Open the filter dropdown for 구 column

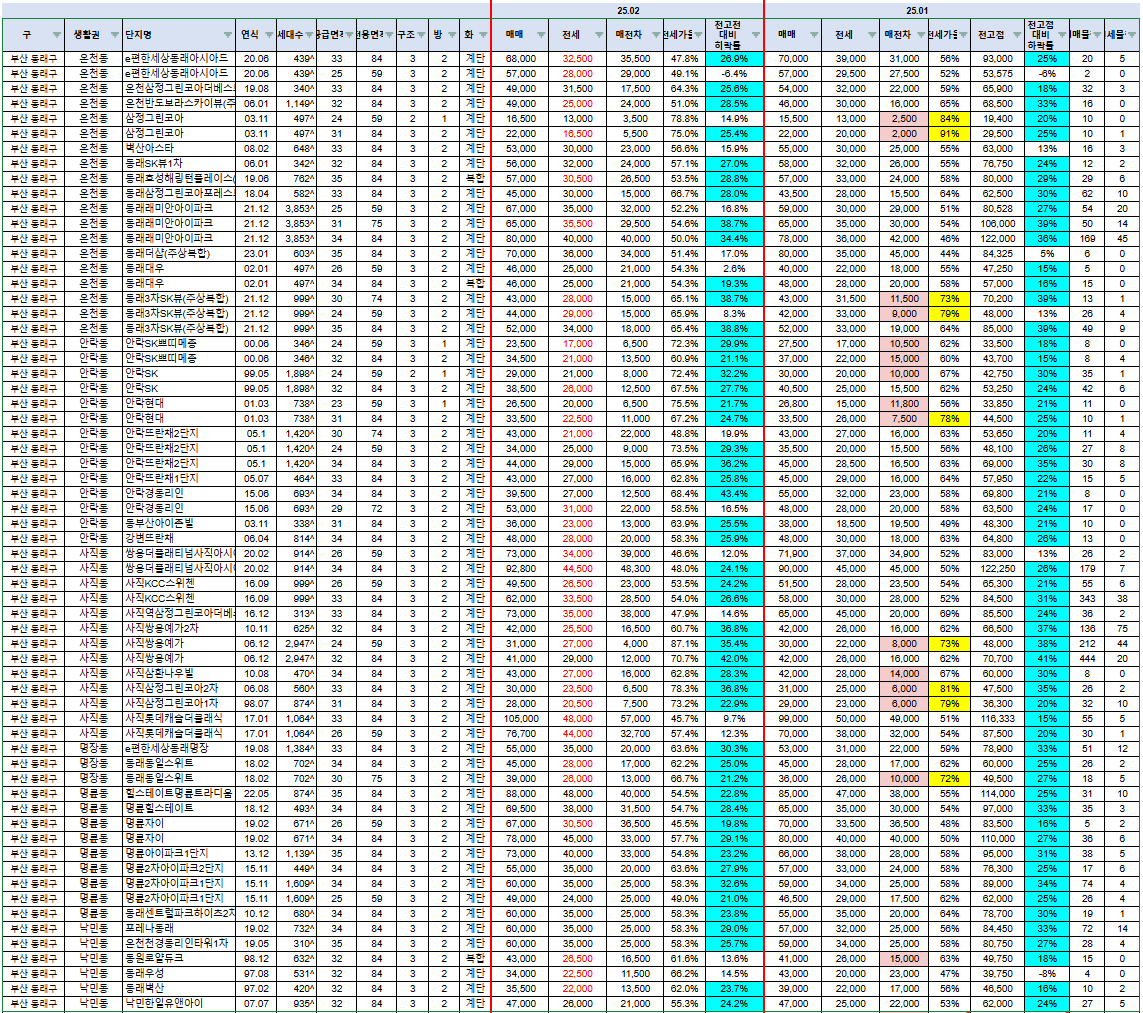click(56, 35)
